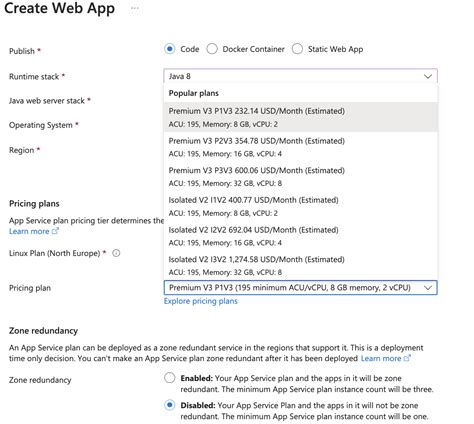Open Learn more link in Zone redundancy description
Image resolution: width=474 pixels, height=424 pixels.
386,358
